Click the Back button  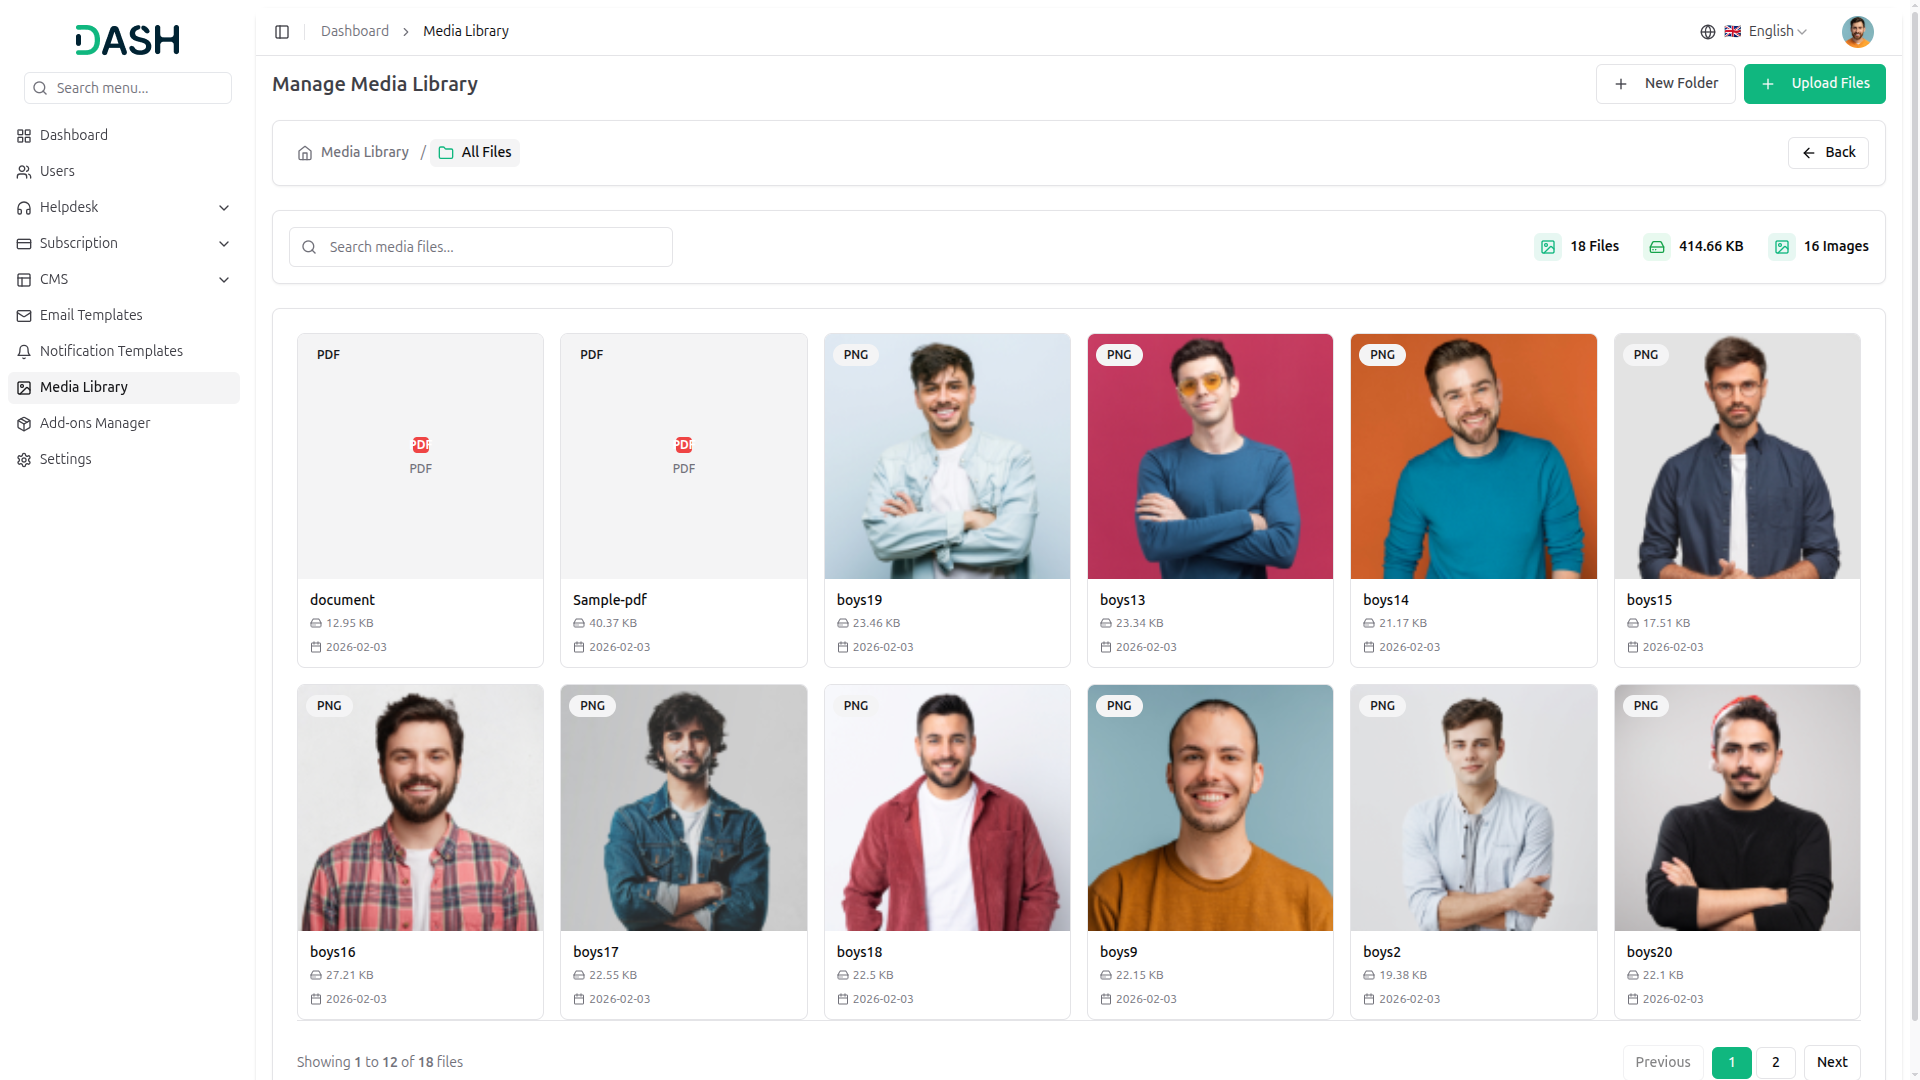pyautogui.click(x=1828, y=153)
